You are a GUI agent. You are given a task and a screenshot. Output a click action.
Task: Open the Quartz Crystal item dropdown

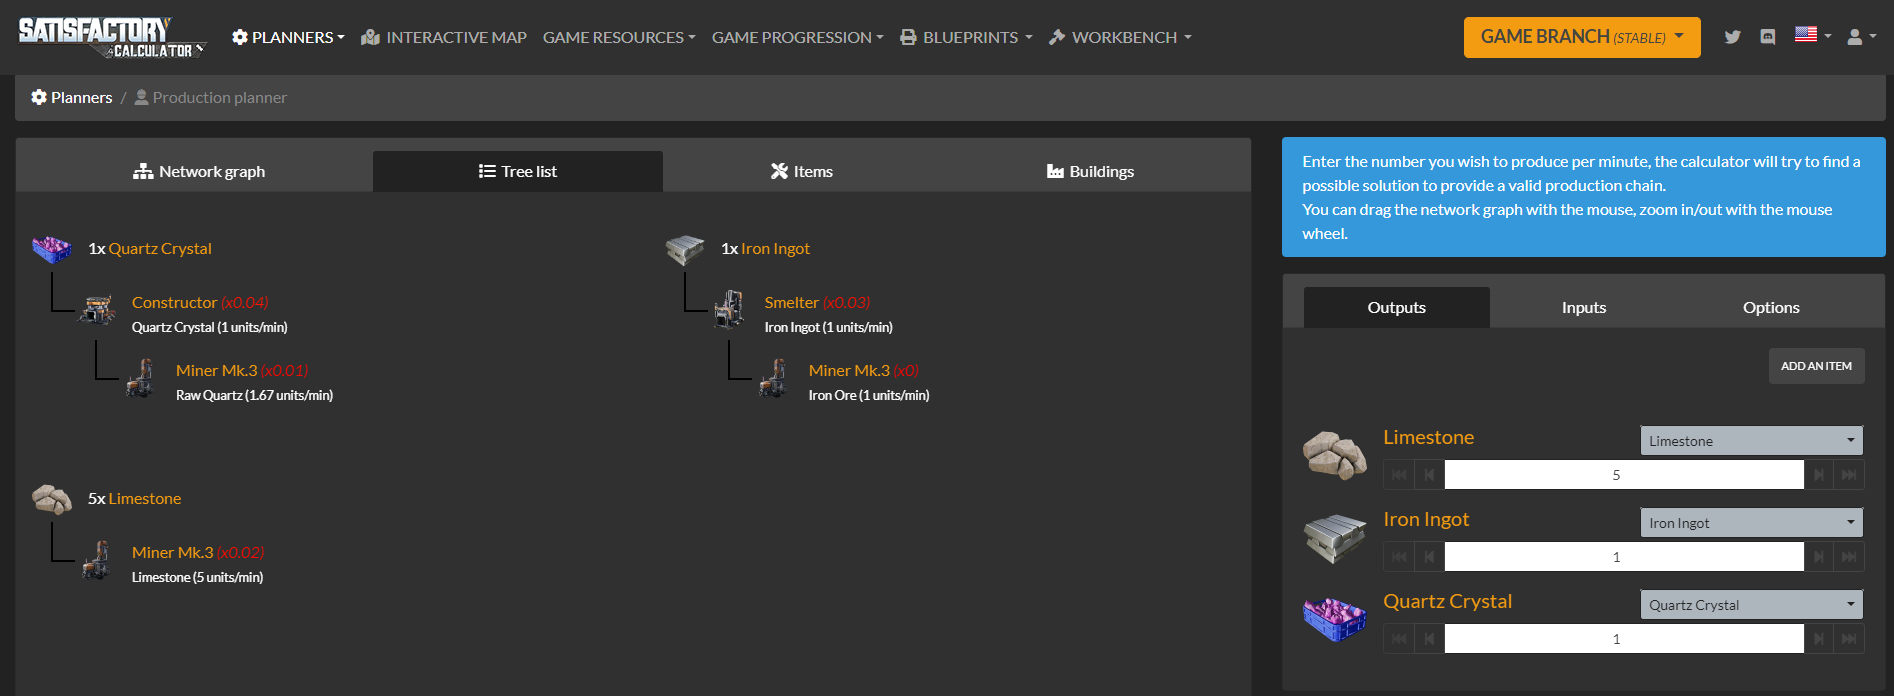[1751, 605]
